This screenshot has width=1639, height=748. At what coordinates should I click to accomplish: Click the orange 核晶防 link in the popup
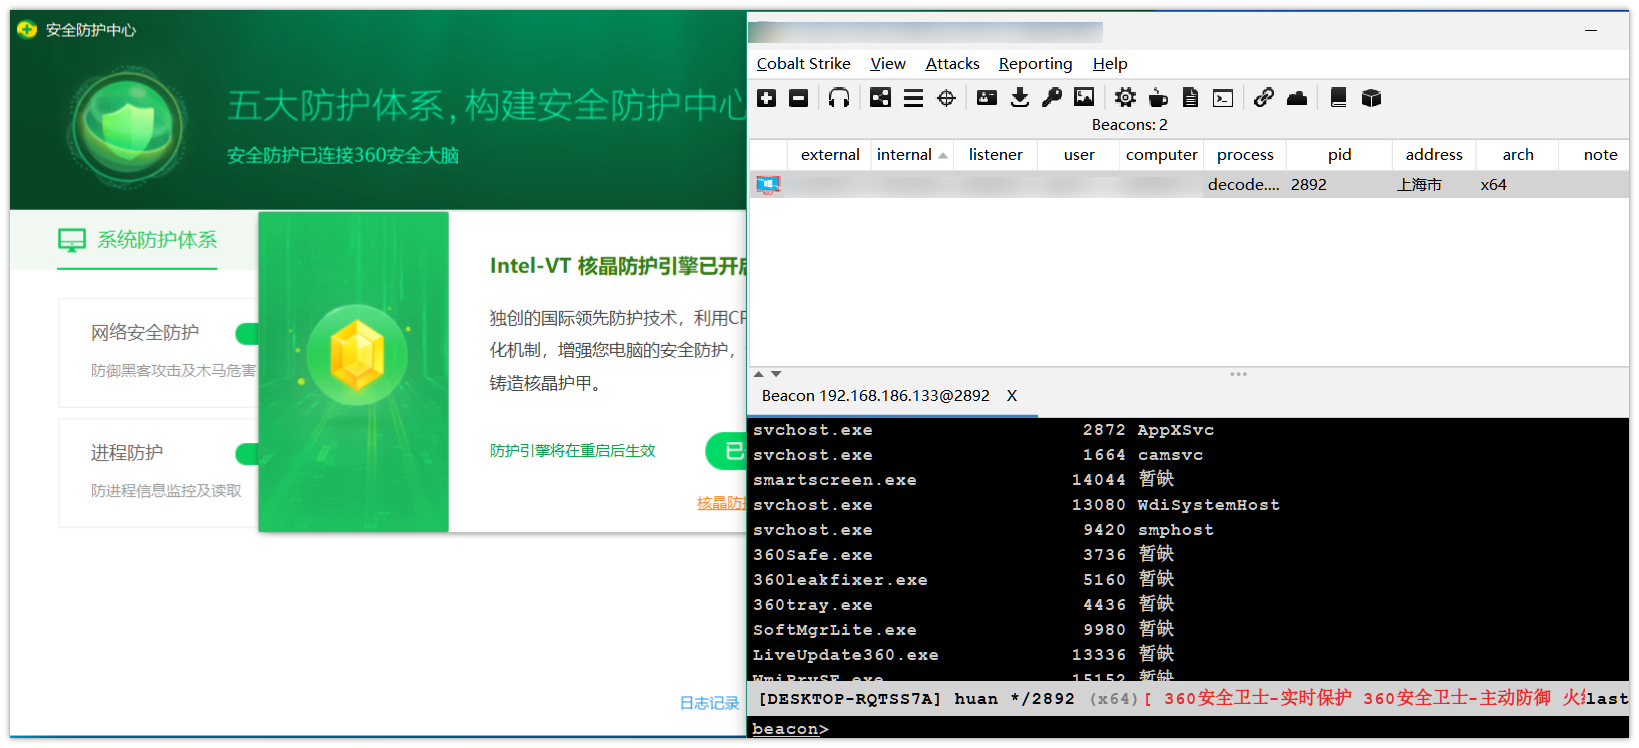coord(720,503)
